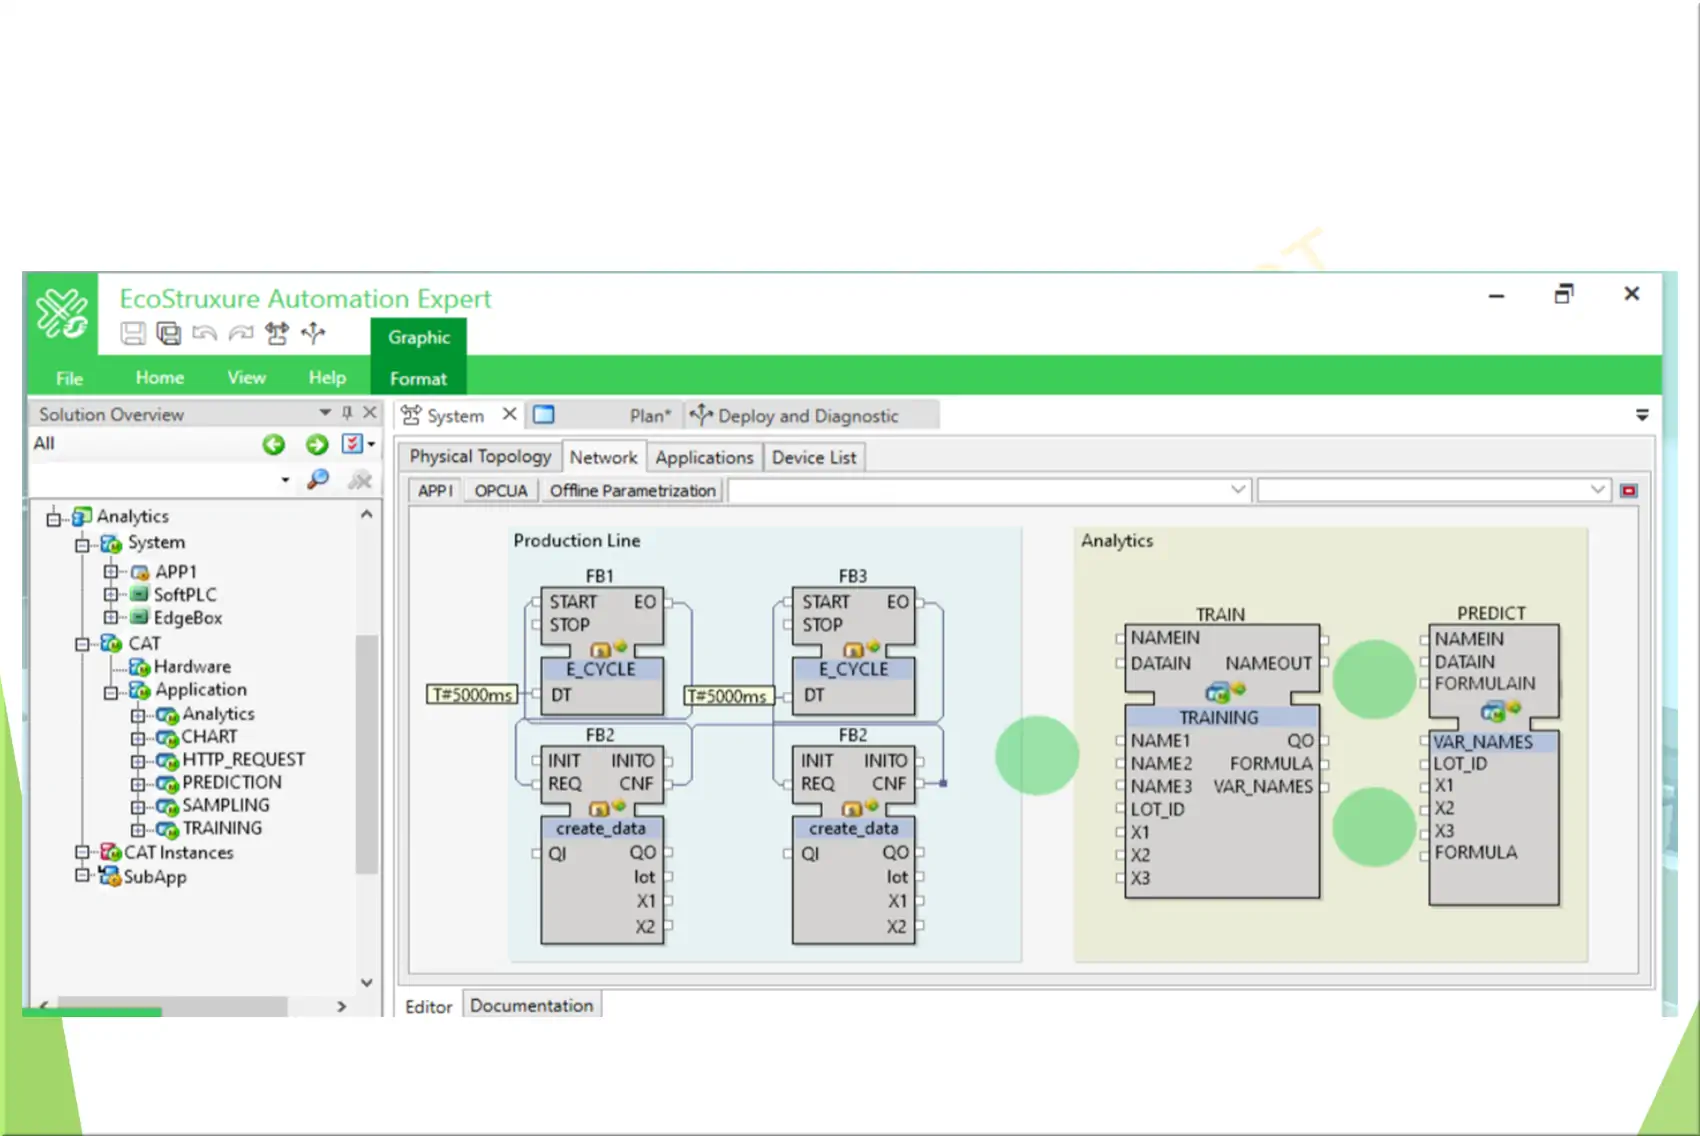Open the document tabs overflow menu
1700x1136 pixels.
point(1642,414)
